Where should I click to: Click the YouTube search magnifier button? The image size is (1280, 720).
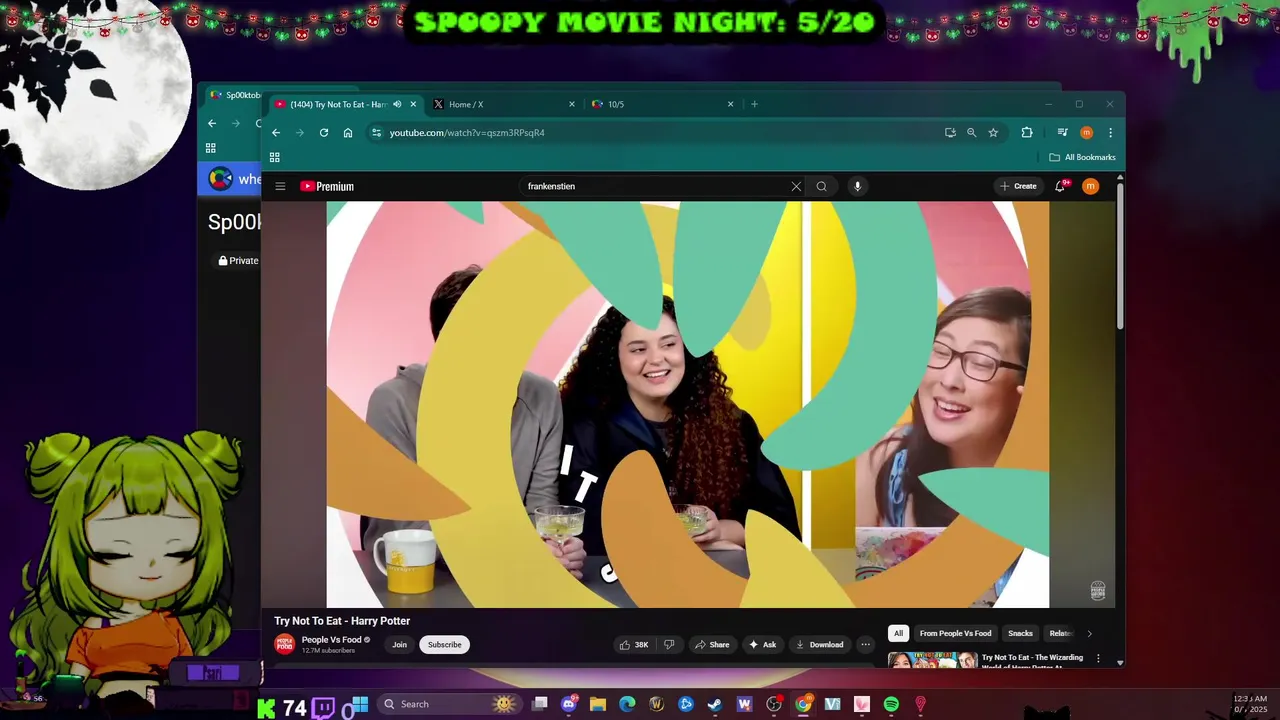point(822,186)
